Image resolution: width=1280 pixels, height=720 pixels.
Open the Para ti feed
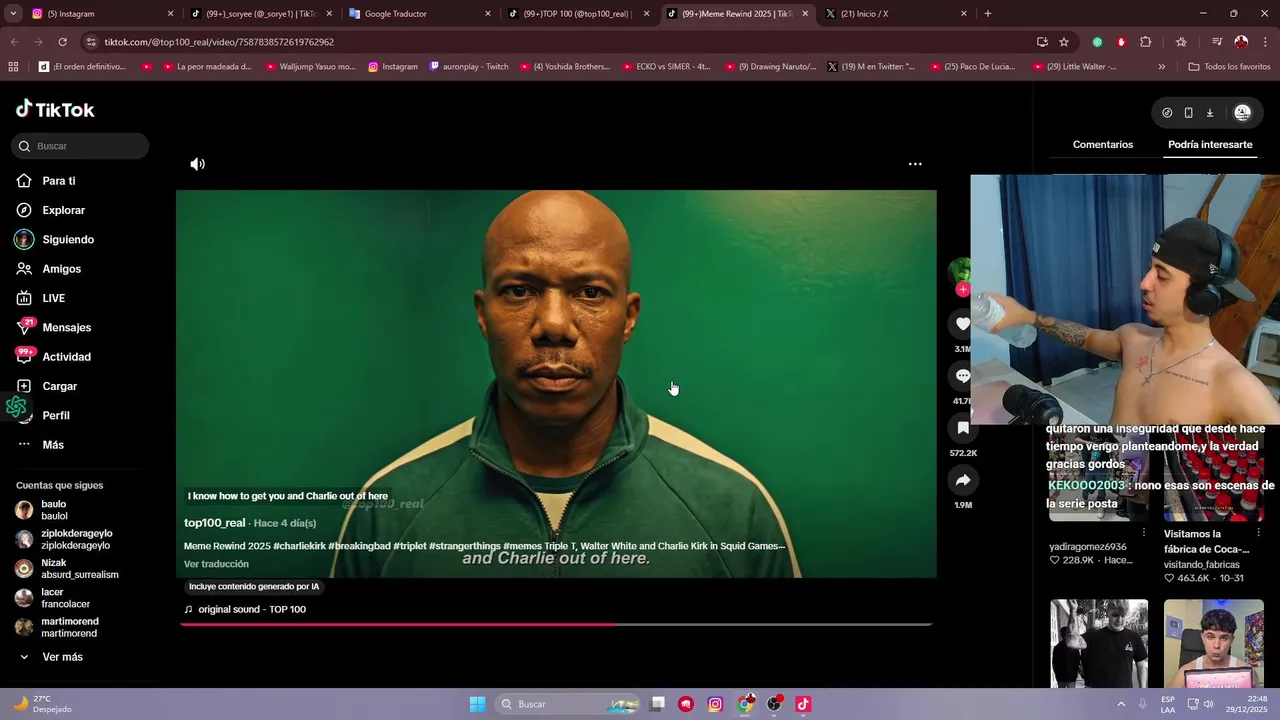[59, 181]
